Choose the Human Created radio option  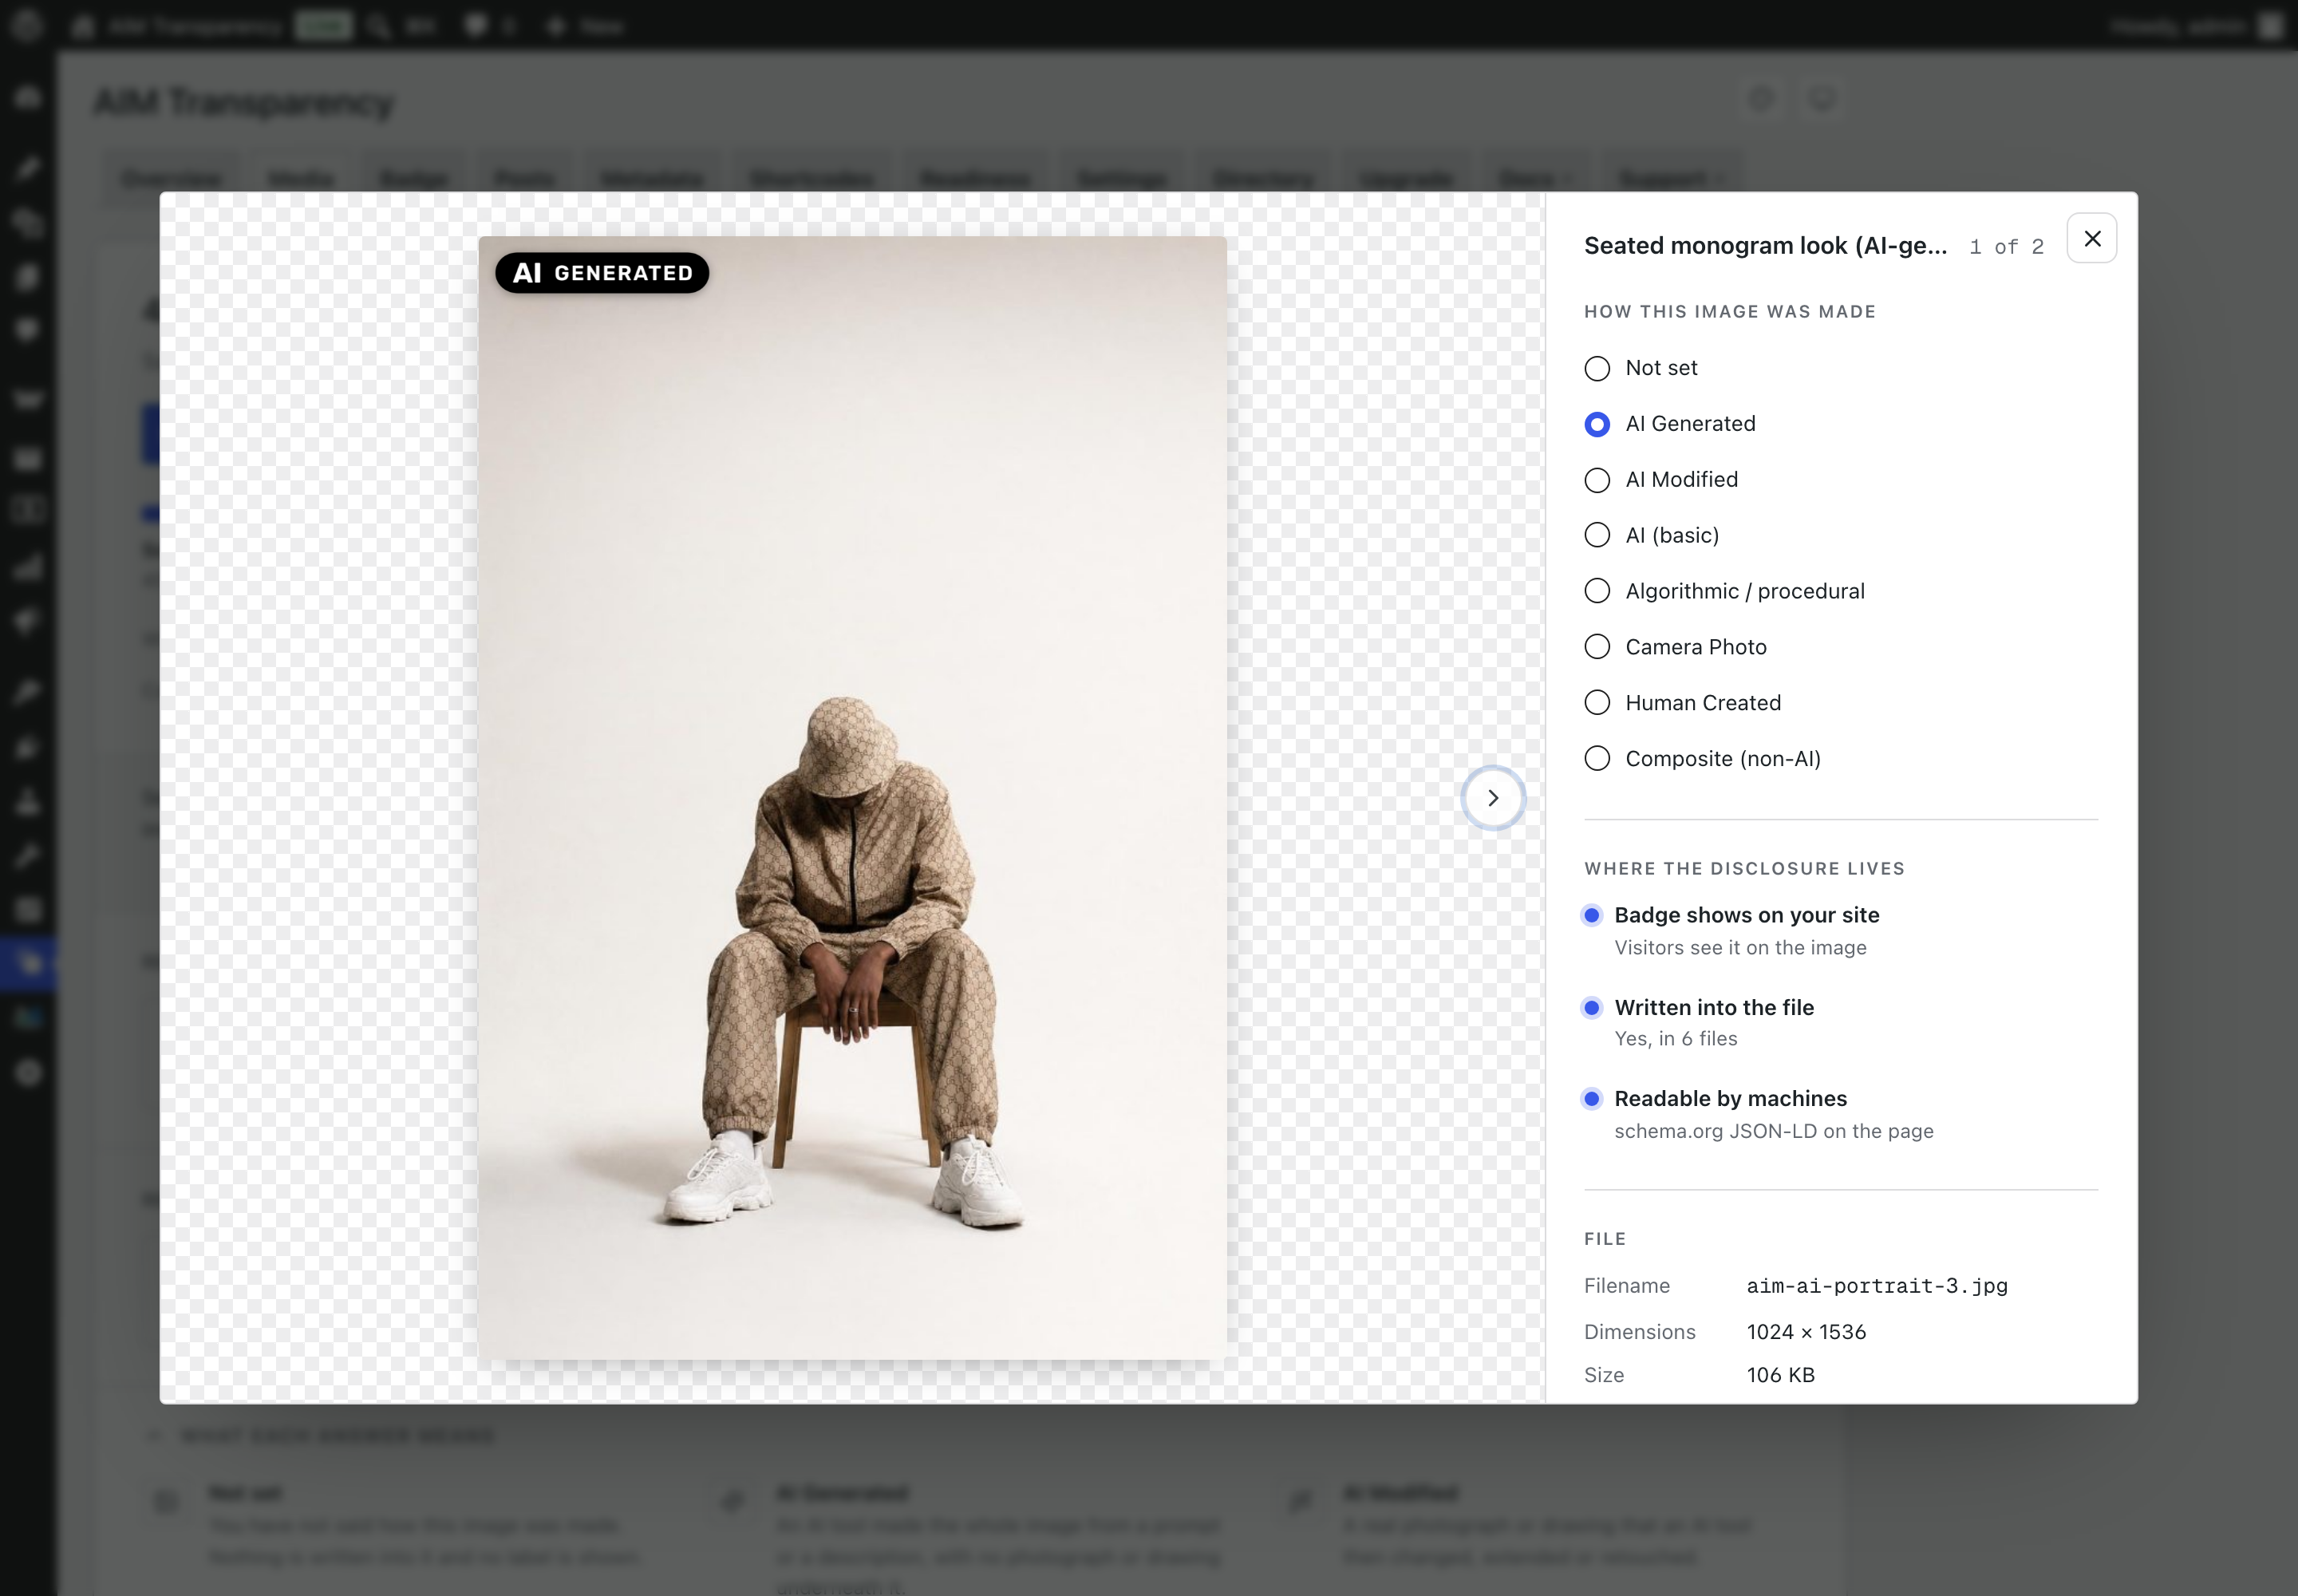point(1597,703)
